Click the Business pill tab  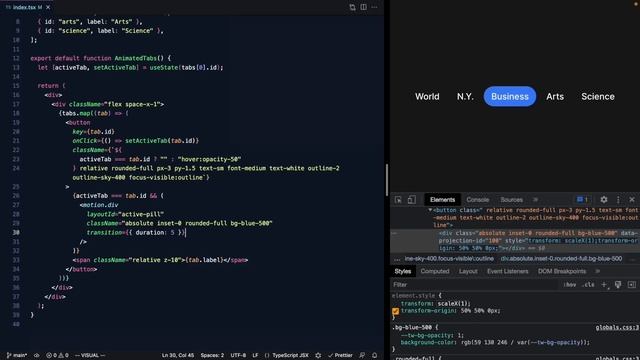pyautogui.click(x=510, y=97)
